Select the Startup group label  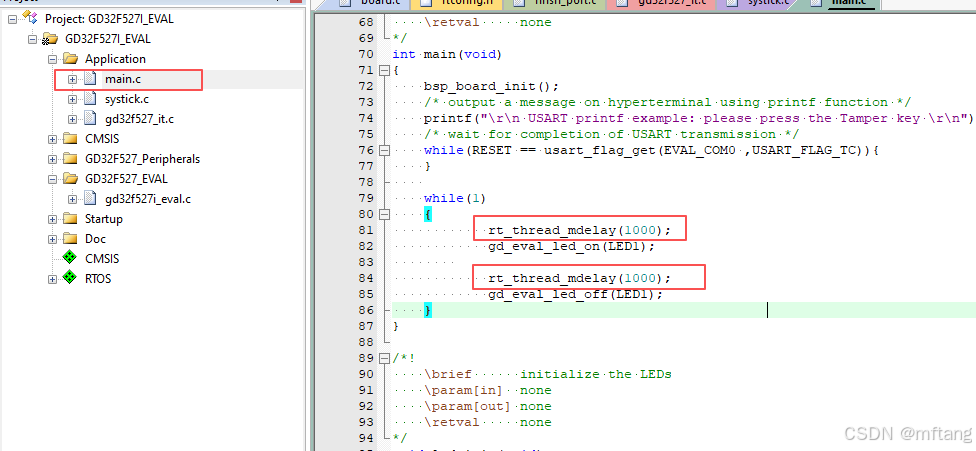point(104,219)
